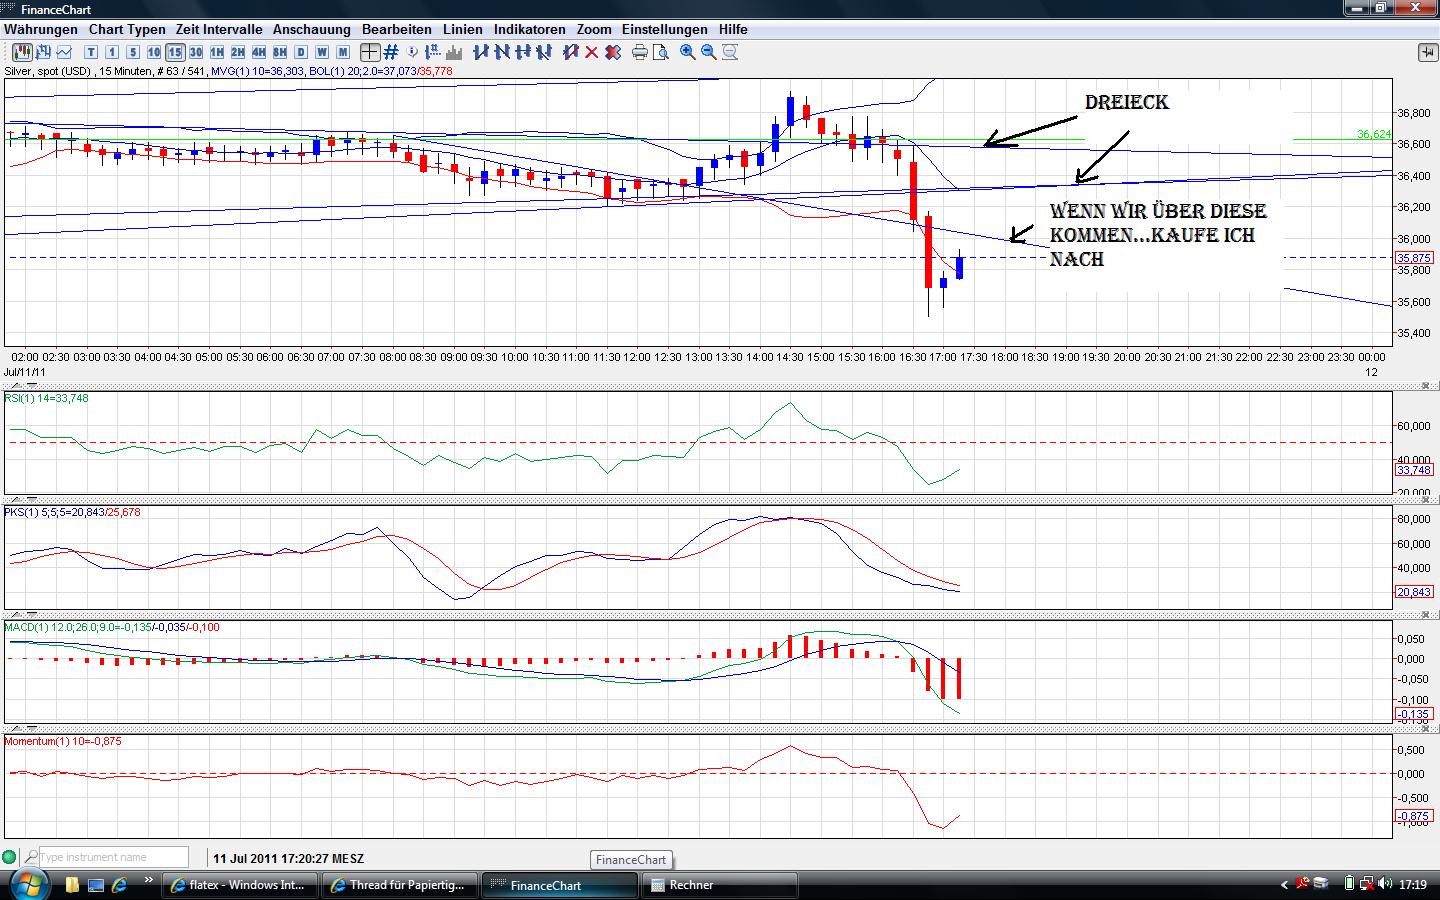Image resolution: width=1440 pixels, height=900 pixels.
Task: Open the Chart Typen menu
Action: (x=127, y=30)
